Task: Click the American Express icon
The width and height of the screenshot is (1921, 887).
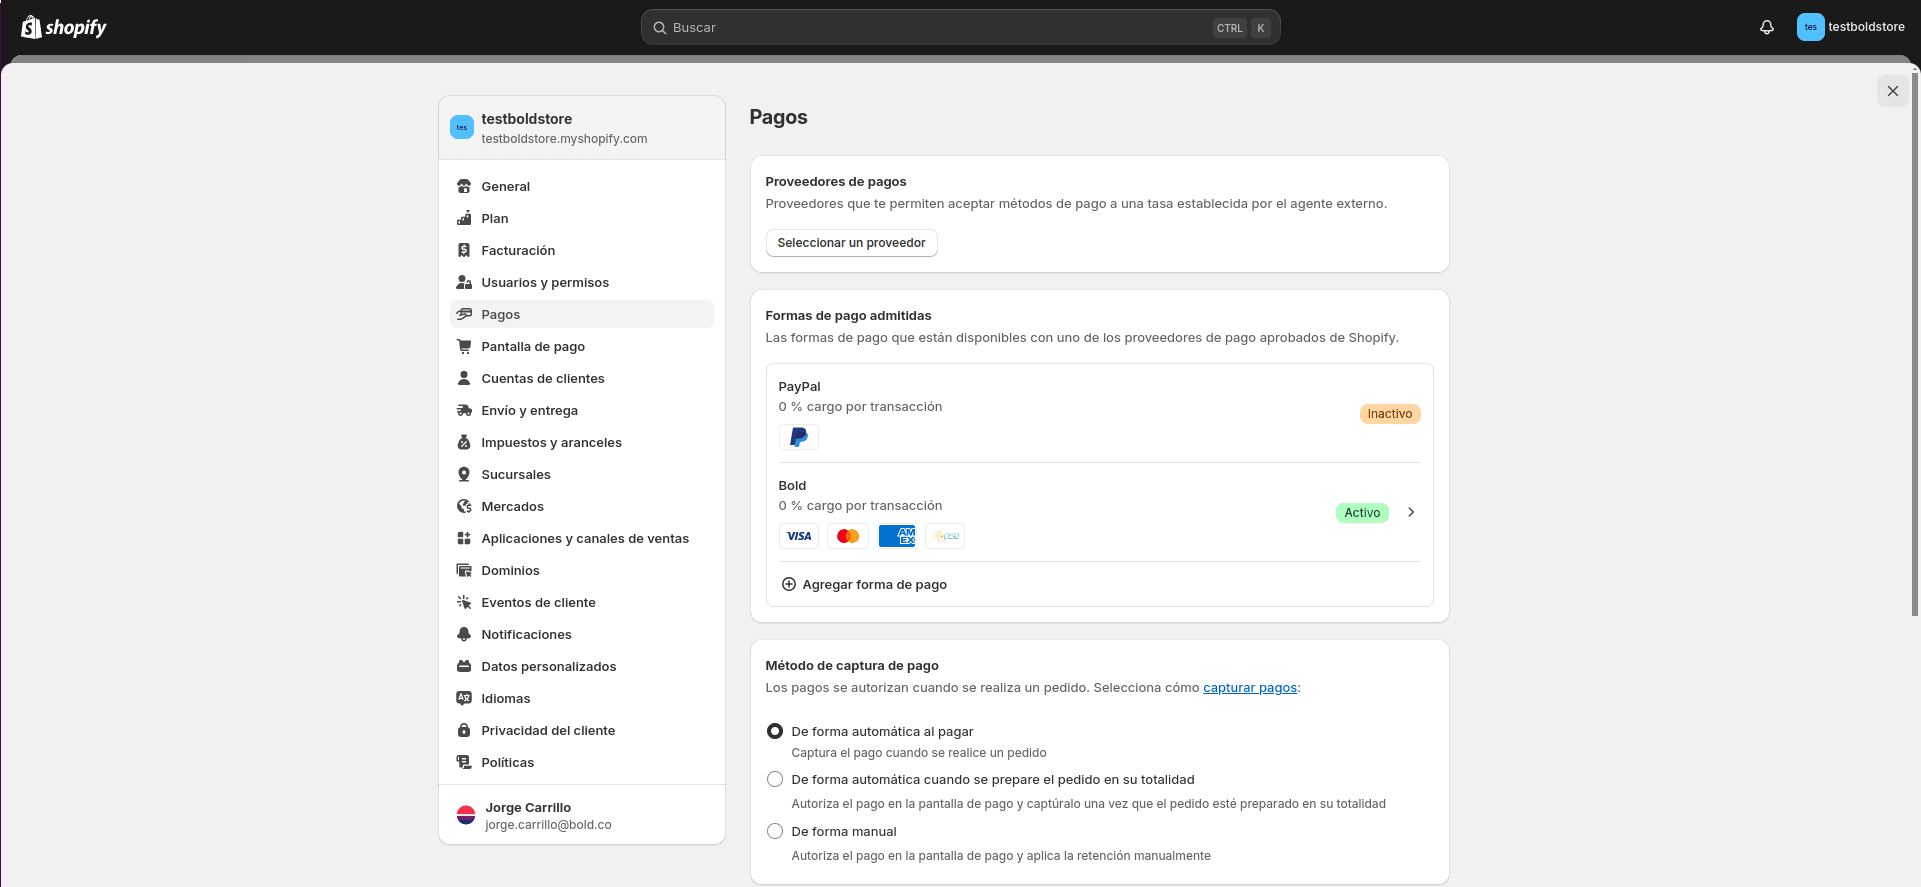Action: click(897, 536)
